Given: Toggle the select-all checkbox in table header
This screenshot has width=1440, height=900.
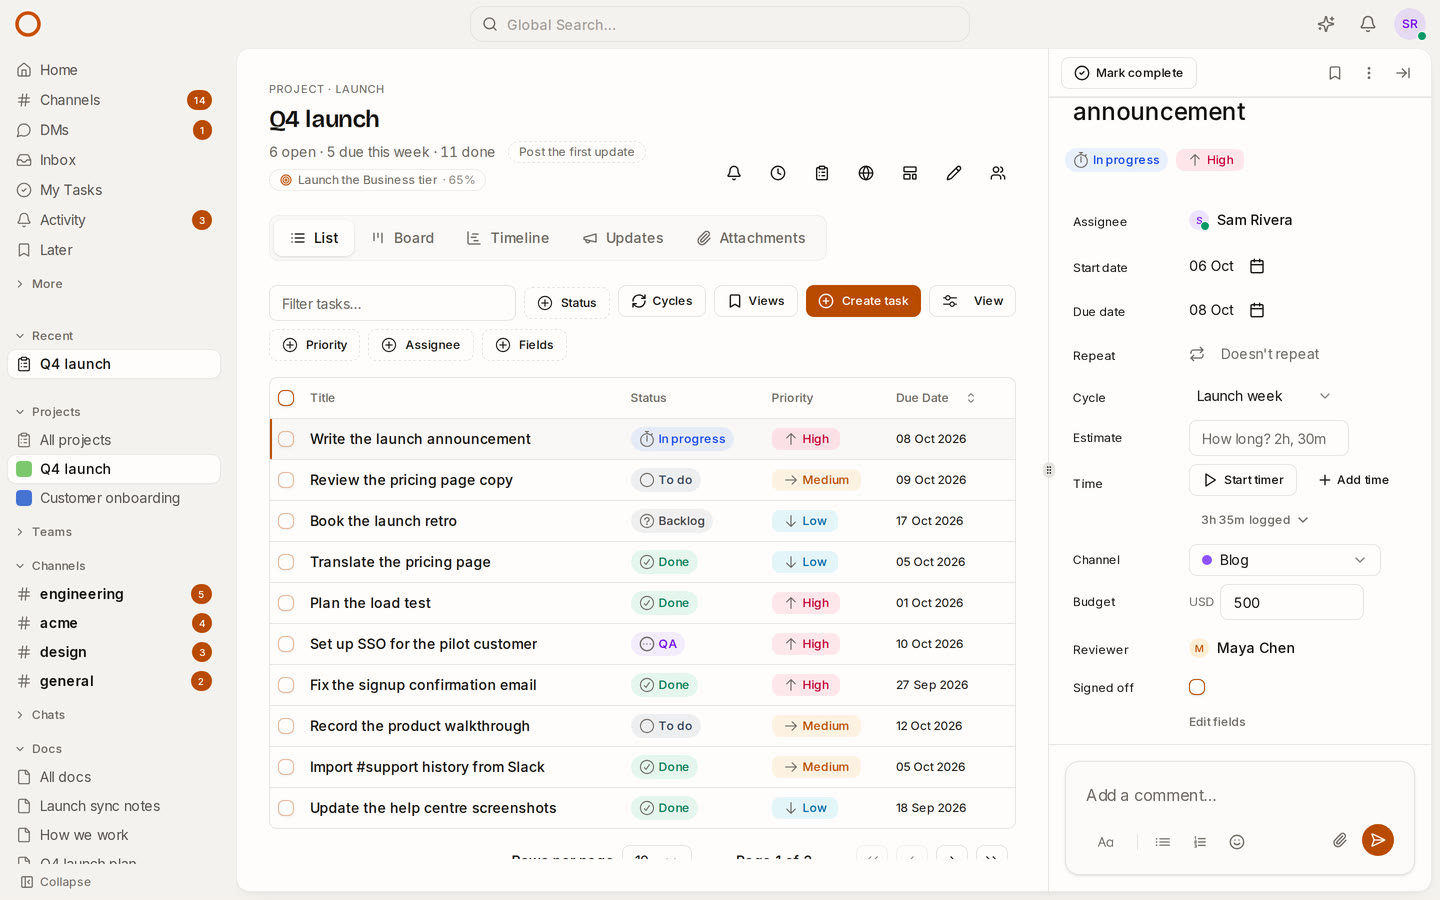Looking at the screenshot, I should click(x=286, y=398).
